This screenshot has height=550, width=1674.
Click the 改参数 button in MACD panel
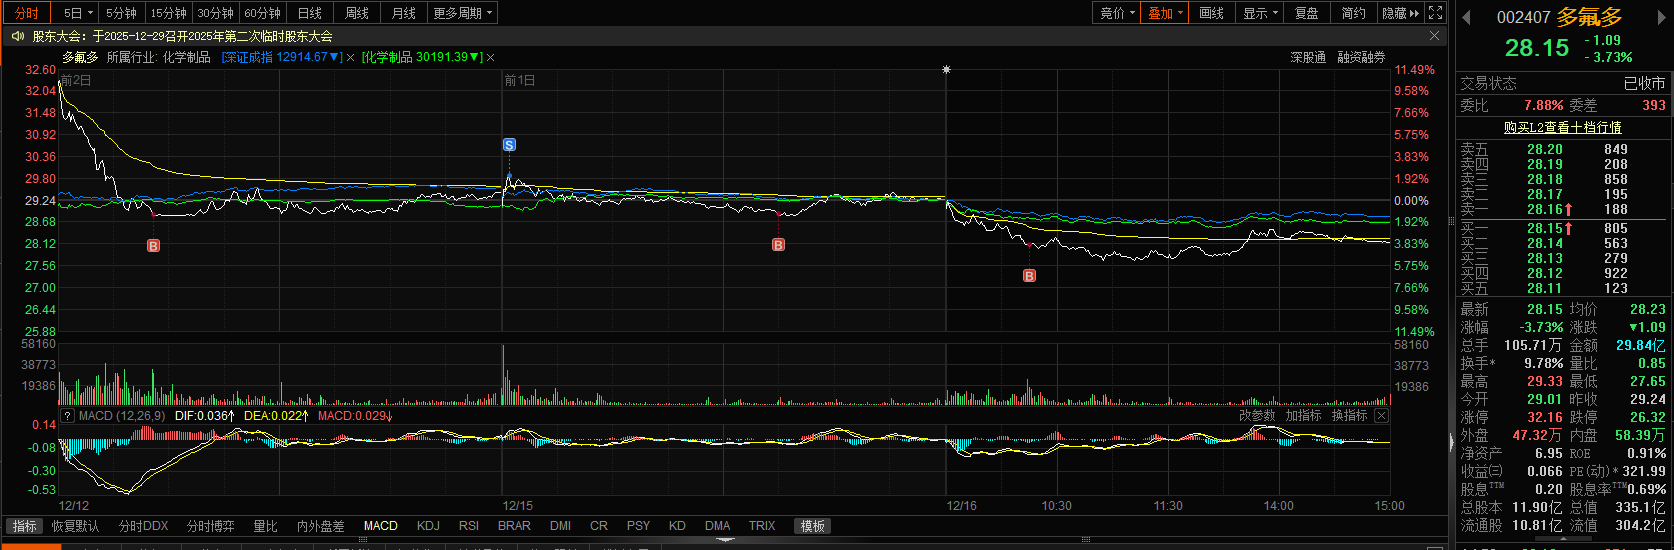pyautogui.click(x=1257, y=416)
